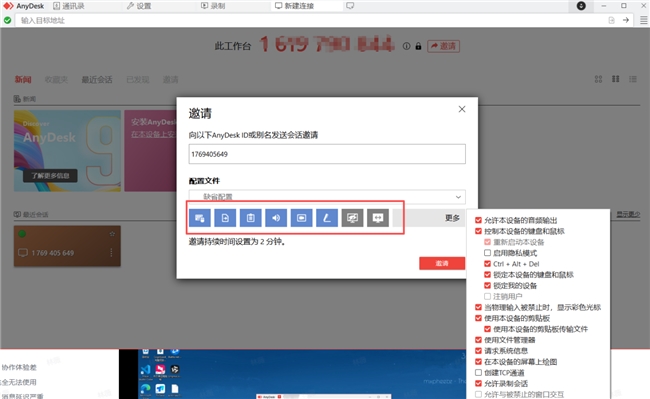Click the 了解更多信息 button on news banner

tap(50, 176)
